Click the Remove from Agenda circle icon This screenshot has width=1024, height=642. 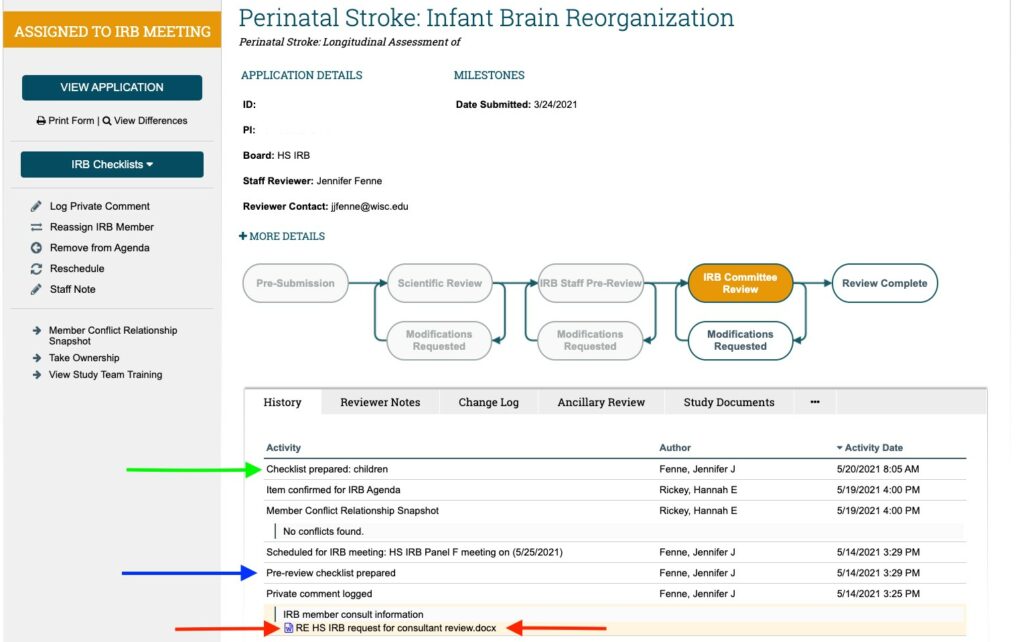pos(37,248)
